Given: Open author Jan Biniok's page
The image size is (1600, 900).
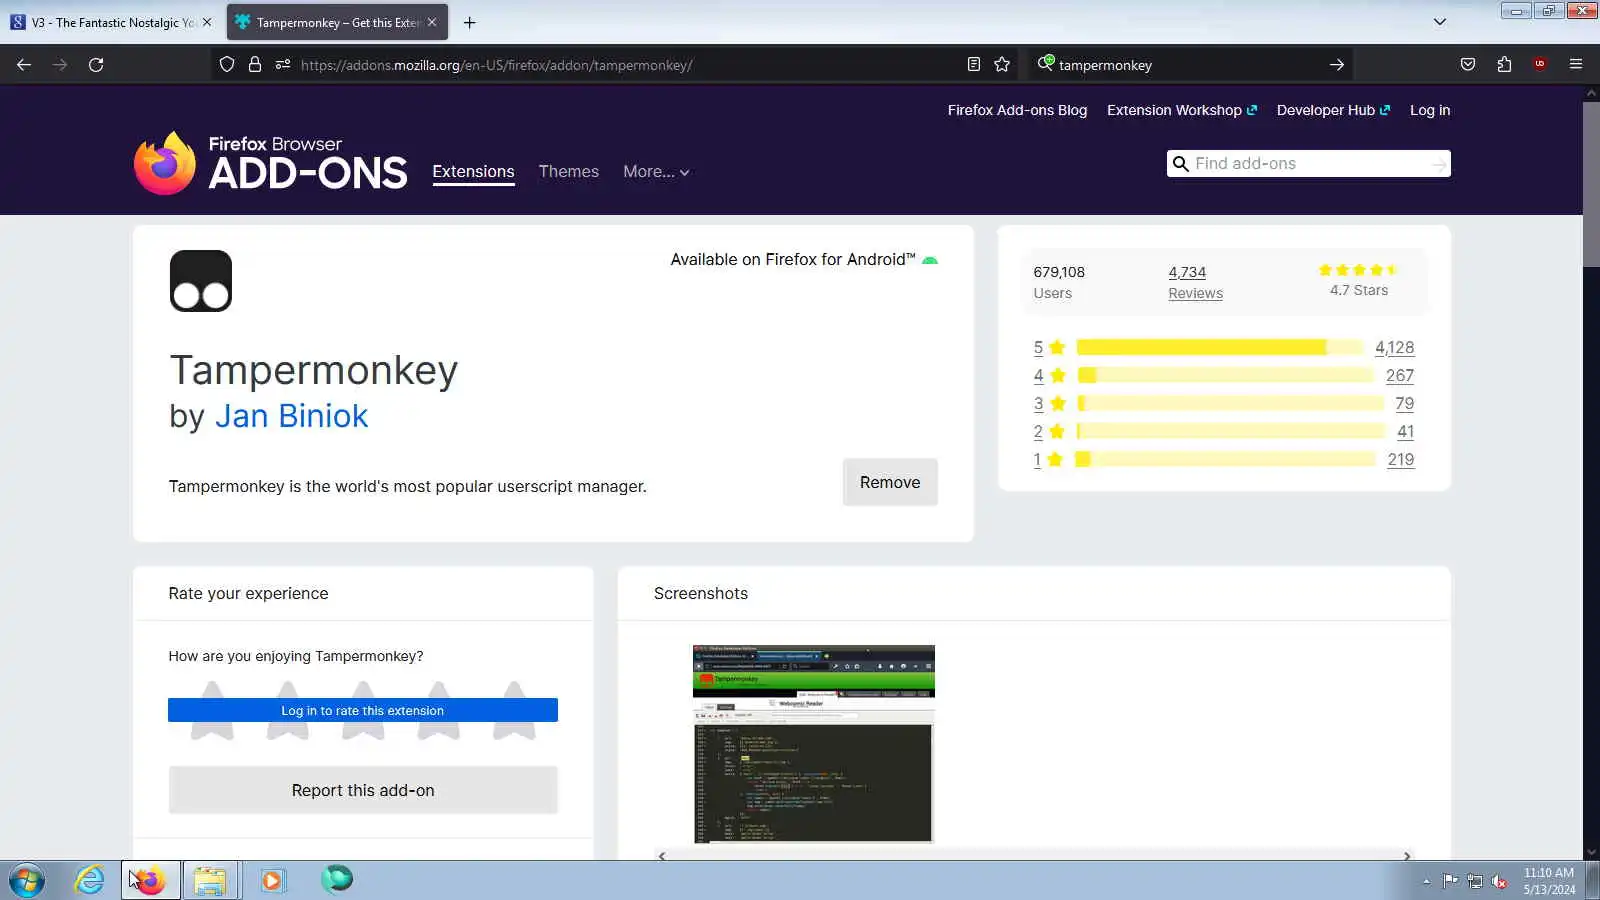Looking at the screenshot, I should click(x=291, y=416).
